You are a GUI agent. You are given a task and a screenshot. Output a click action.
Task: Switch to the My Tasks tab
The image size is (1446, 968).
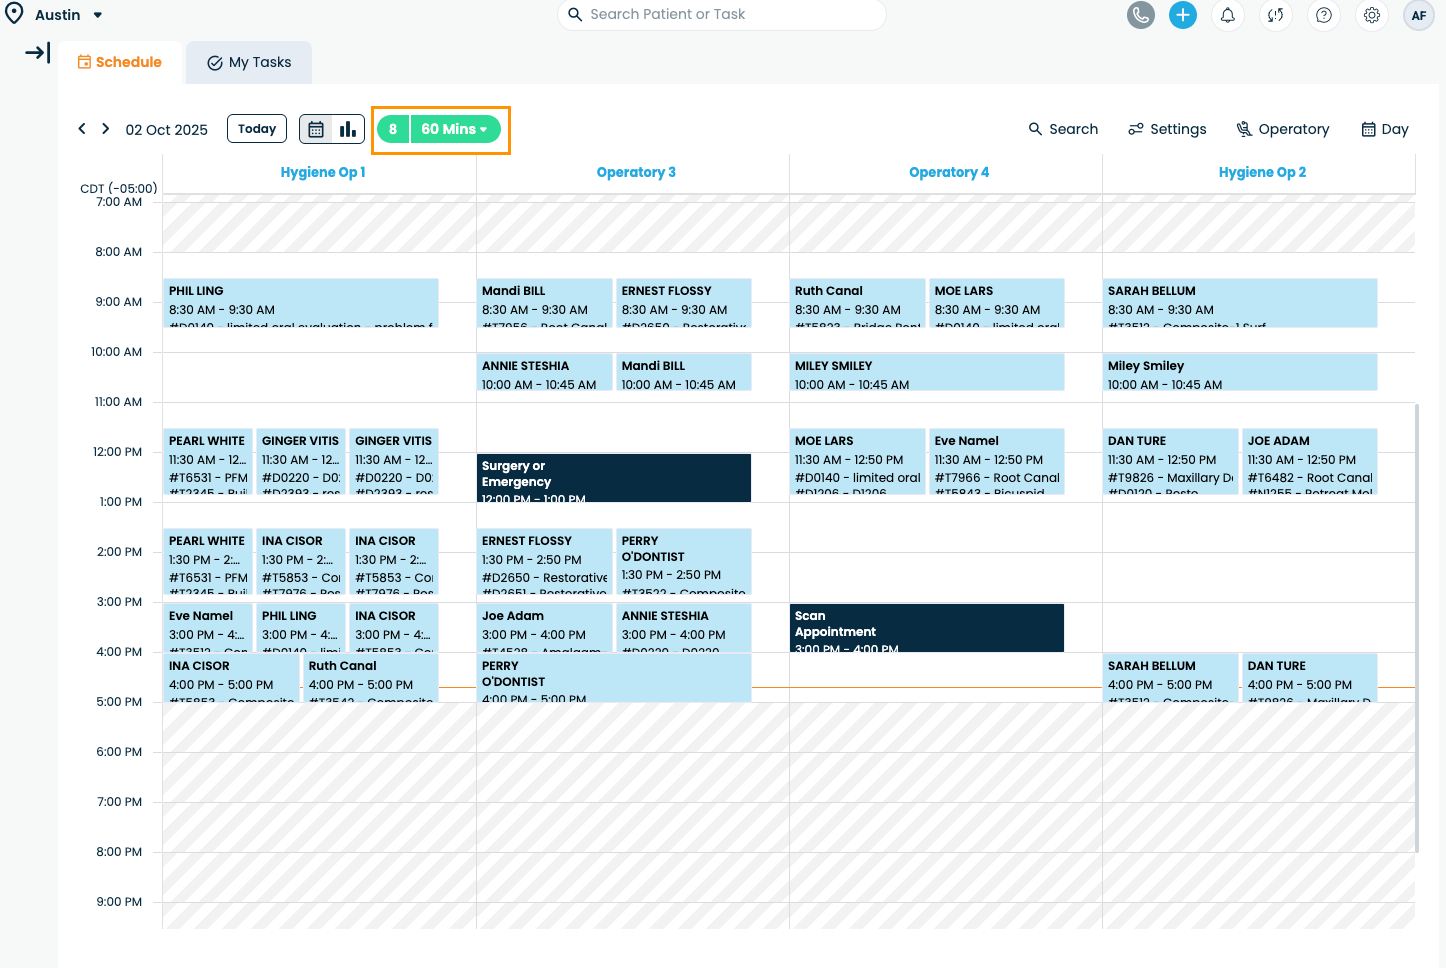tap(249, 62)
